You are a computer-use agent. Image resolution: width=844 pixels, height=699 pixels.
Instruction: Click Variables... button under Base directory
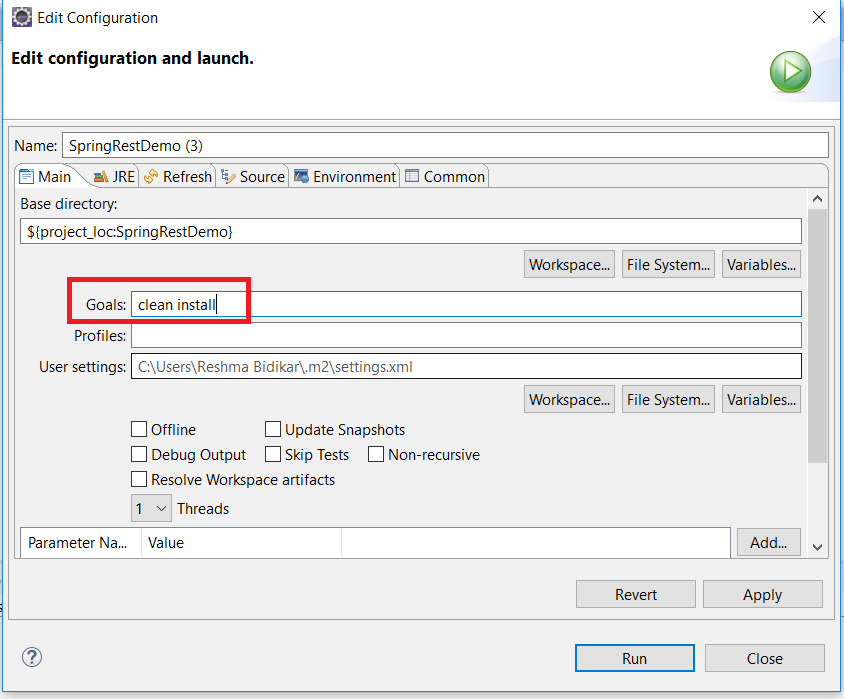click(761, 264)
